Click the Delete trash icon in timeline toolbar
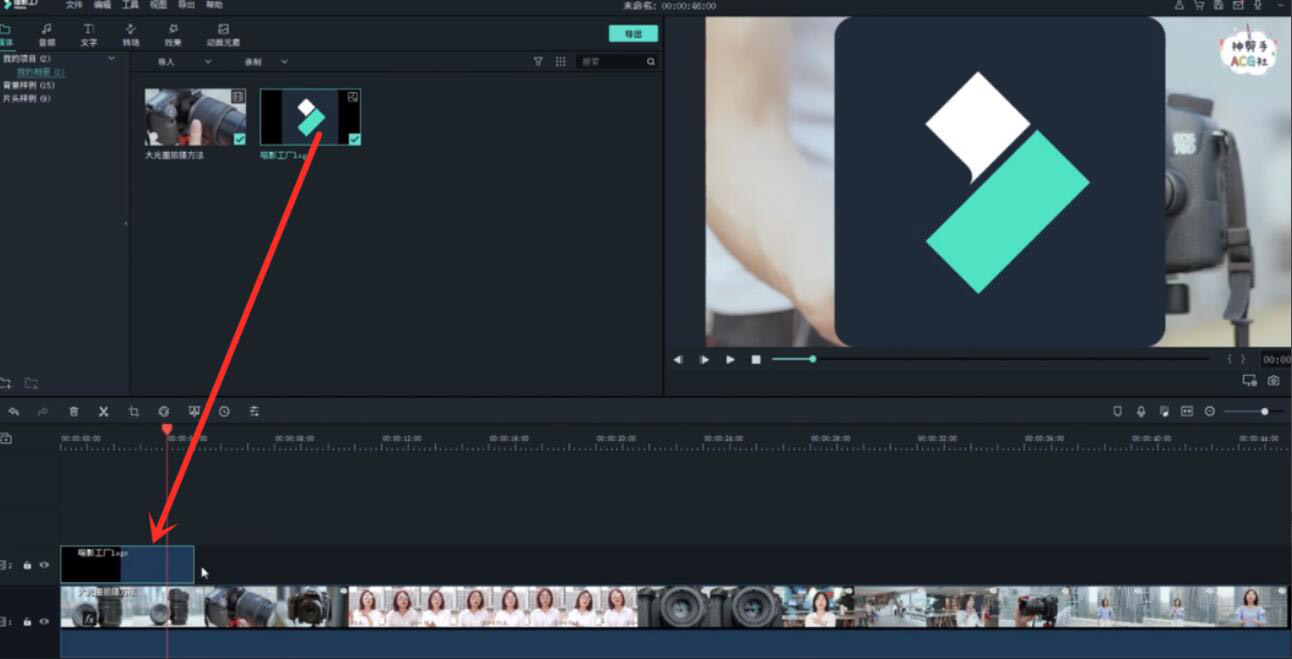Image resolution: width=1292 pixels, height=659 pixels. 73,410
